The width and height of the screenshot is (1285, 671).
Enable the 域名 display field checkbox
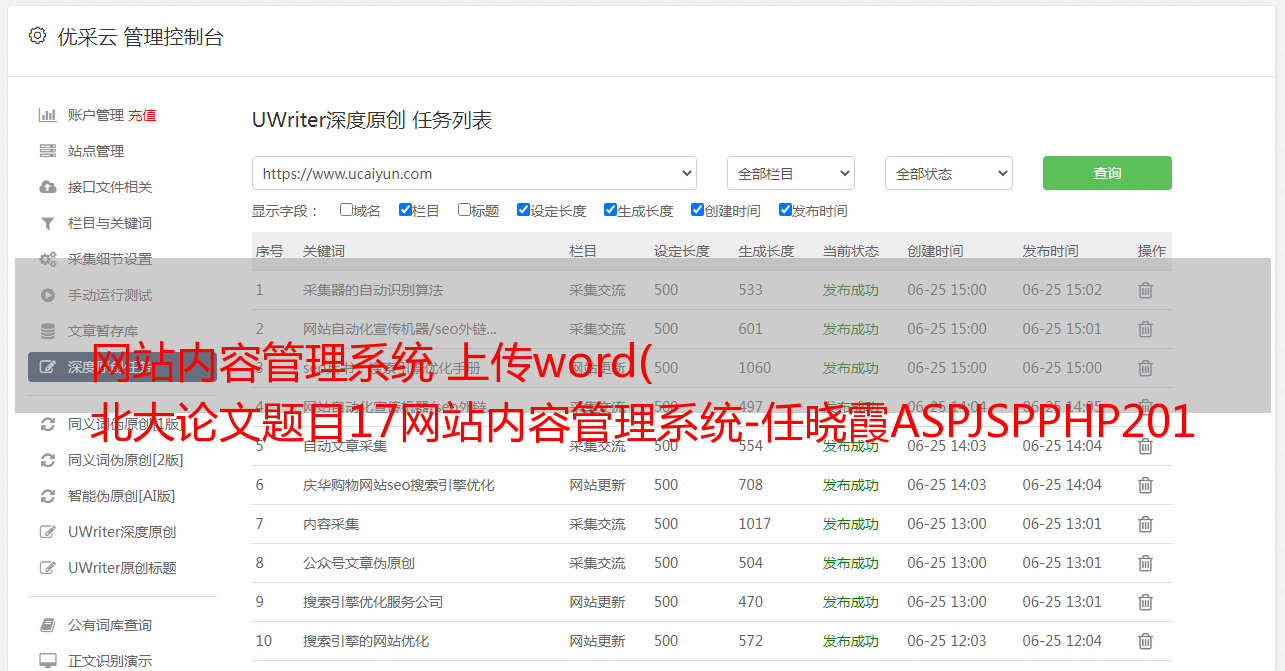click(346, 210)
